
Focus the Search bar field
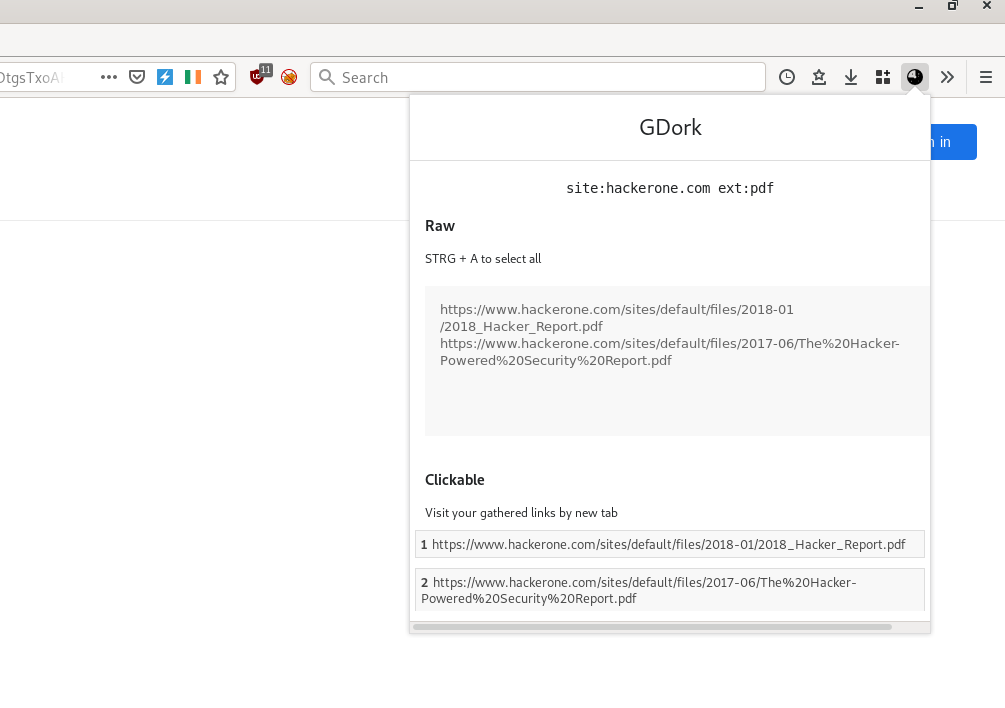(538, 78)
